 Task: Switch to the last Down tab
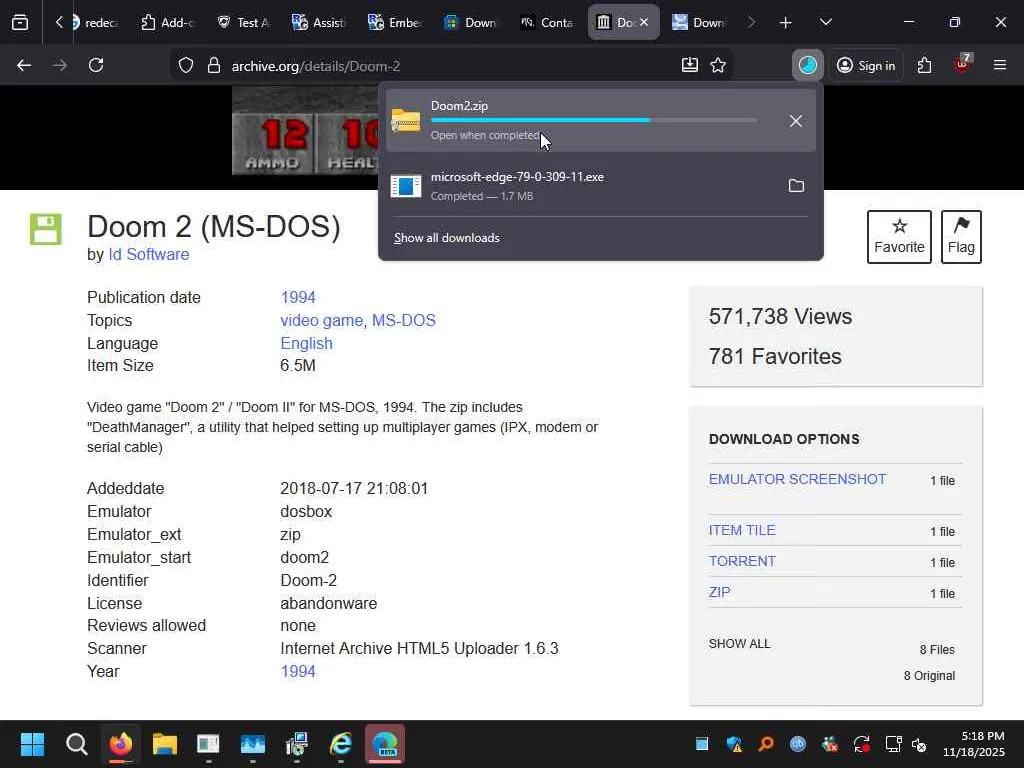[699, 22]
